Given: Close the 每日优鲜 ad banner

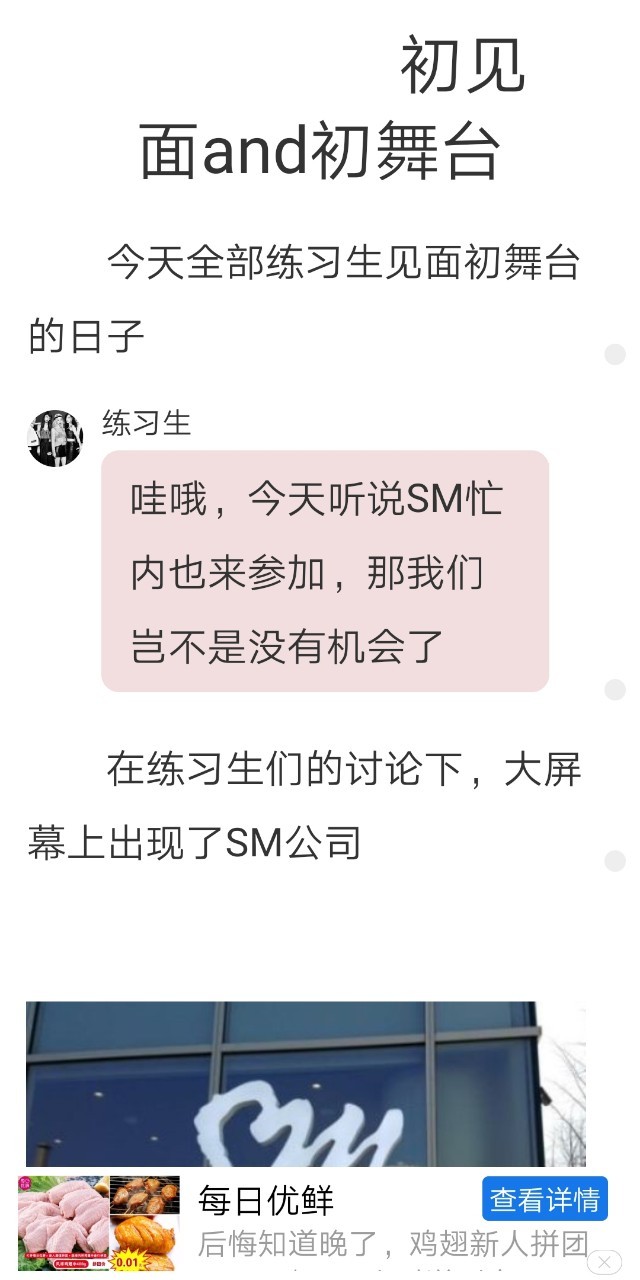Looking at the screenshot, I should click(x=604, y=1262).
